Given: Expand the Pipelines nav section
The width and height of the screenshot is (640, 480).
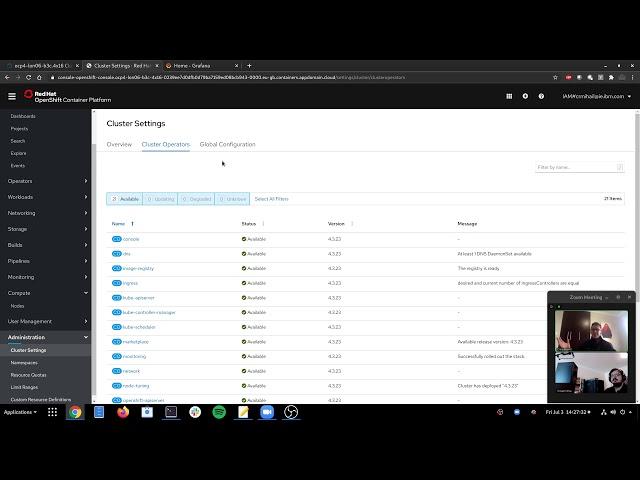Looking at the screenshot, I should 46,261.
